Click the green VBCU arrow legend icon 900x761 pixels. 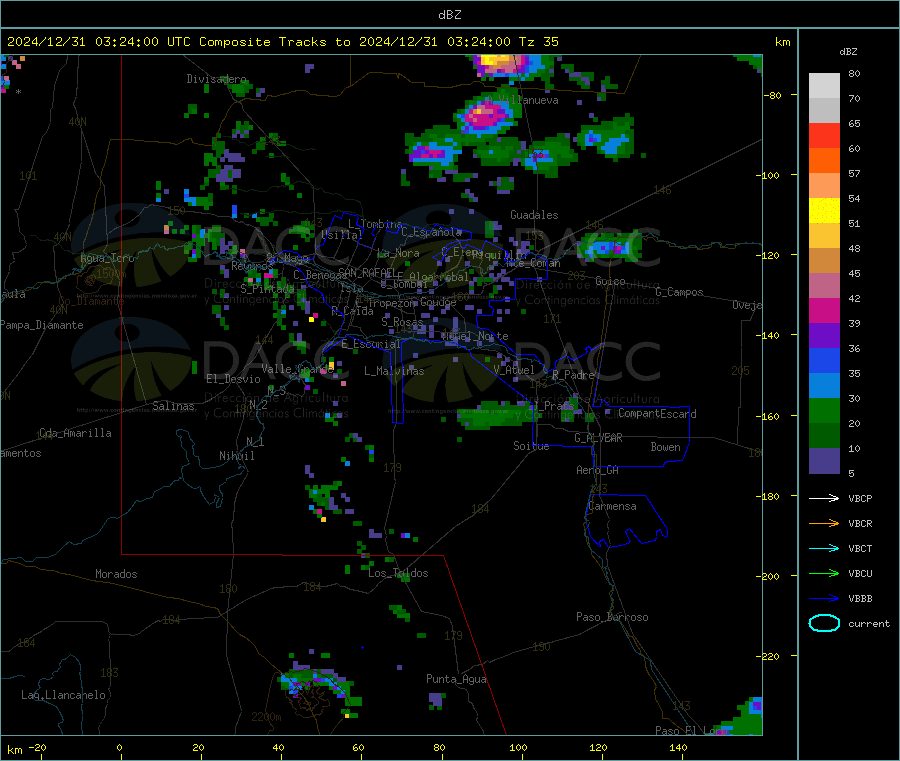click(824, 573)
